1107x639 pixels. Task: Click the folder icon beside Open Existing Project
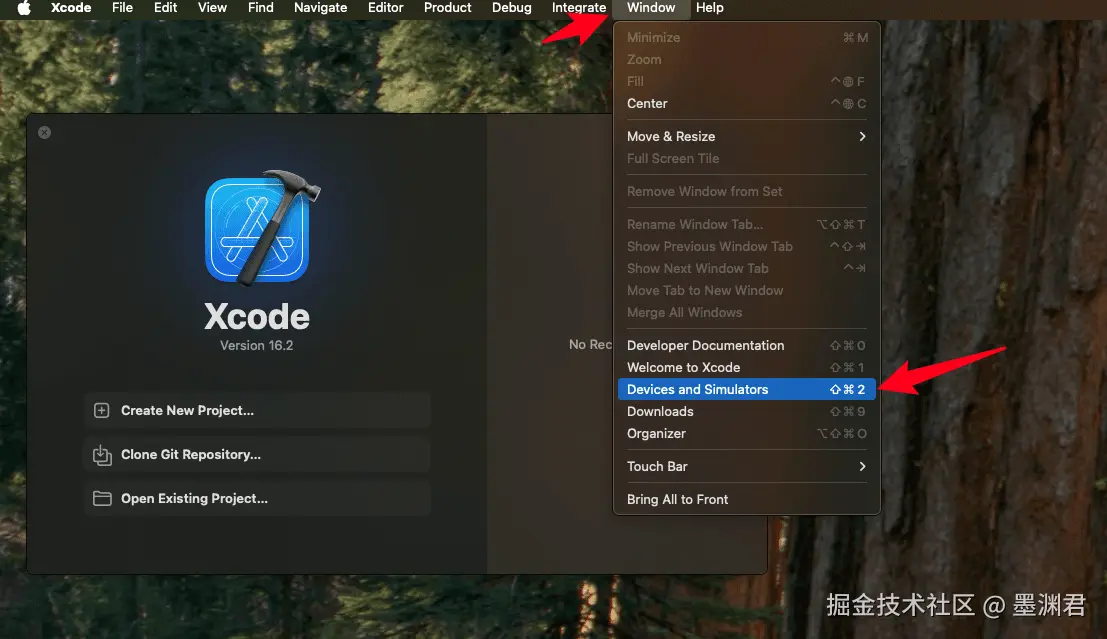click(x=102, y=498)
